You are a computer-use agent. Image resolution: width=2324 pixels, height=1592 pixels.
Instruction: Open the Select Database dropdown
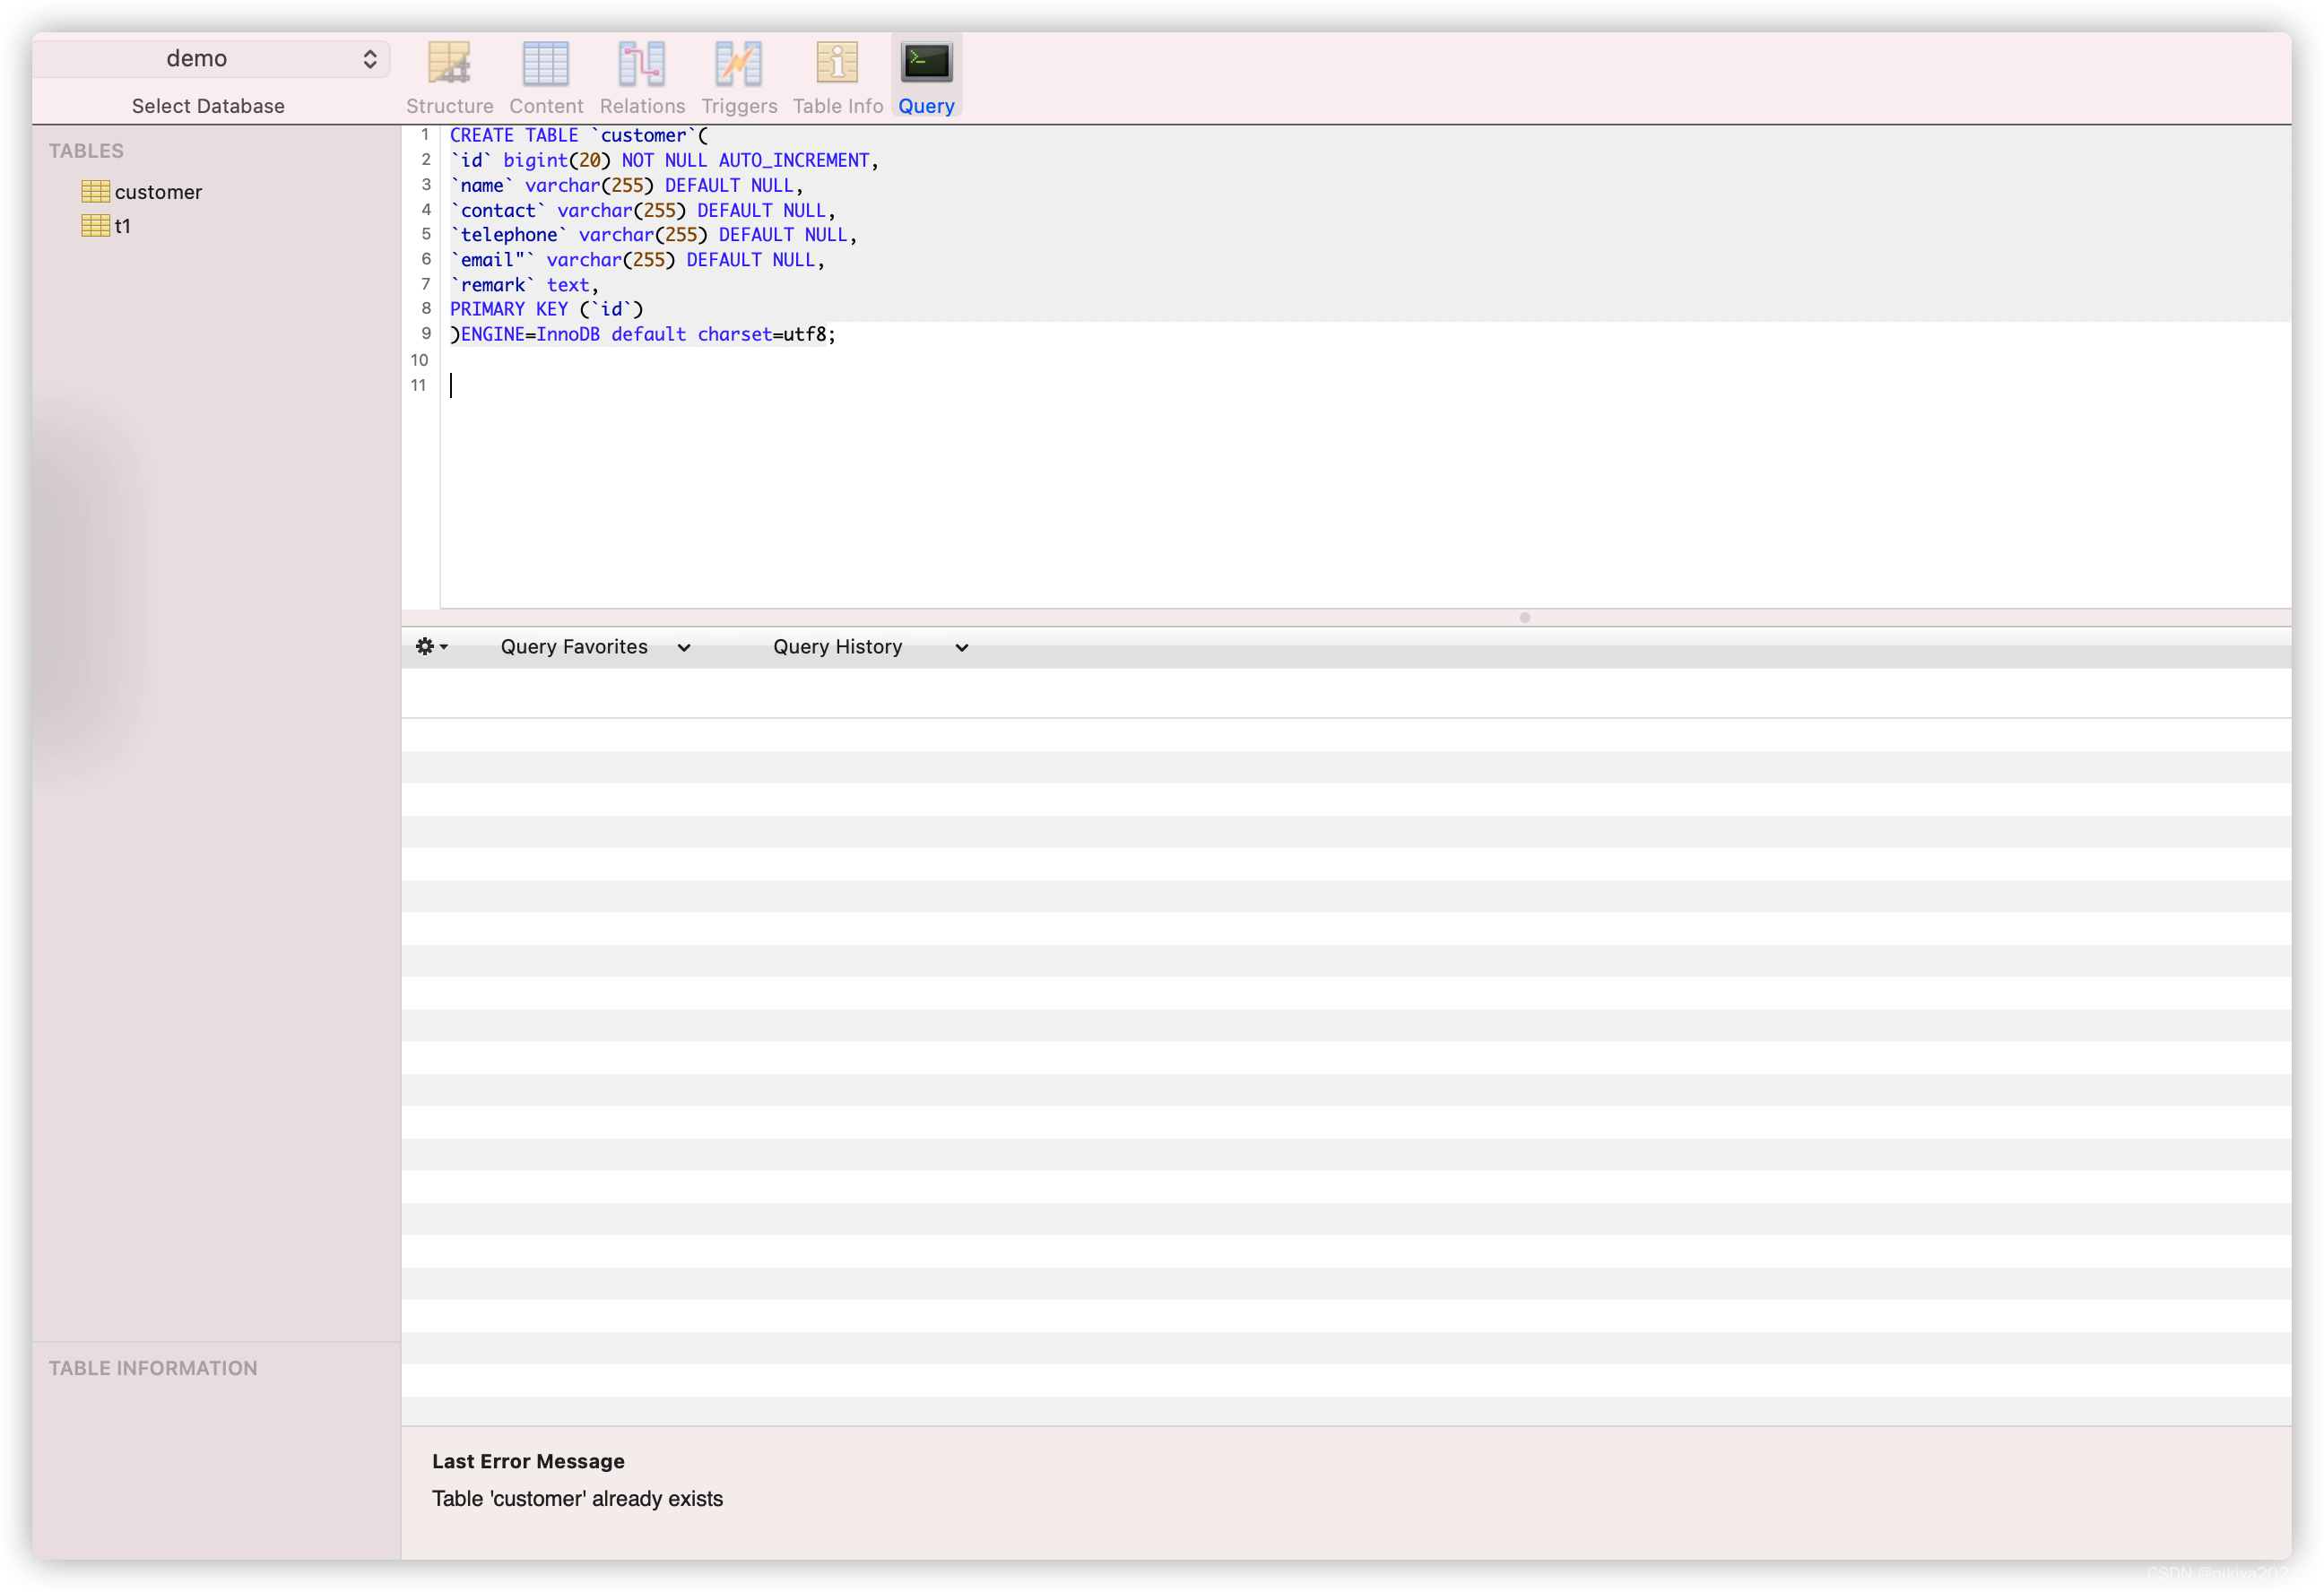coord(210,58)
